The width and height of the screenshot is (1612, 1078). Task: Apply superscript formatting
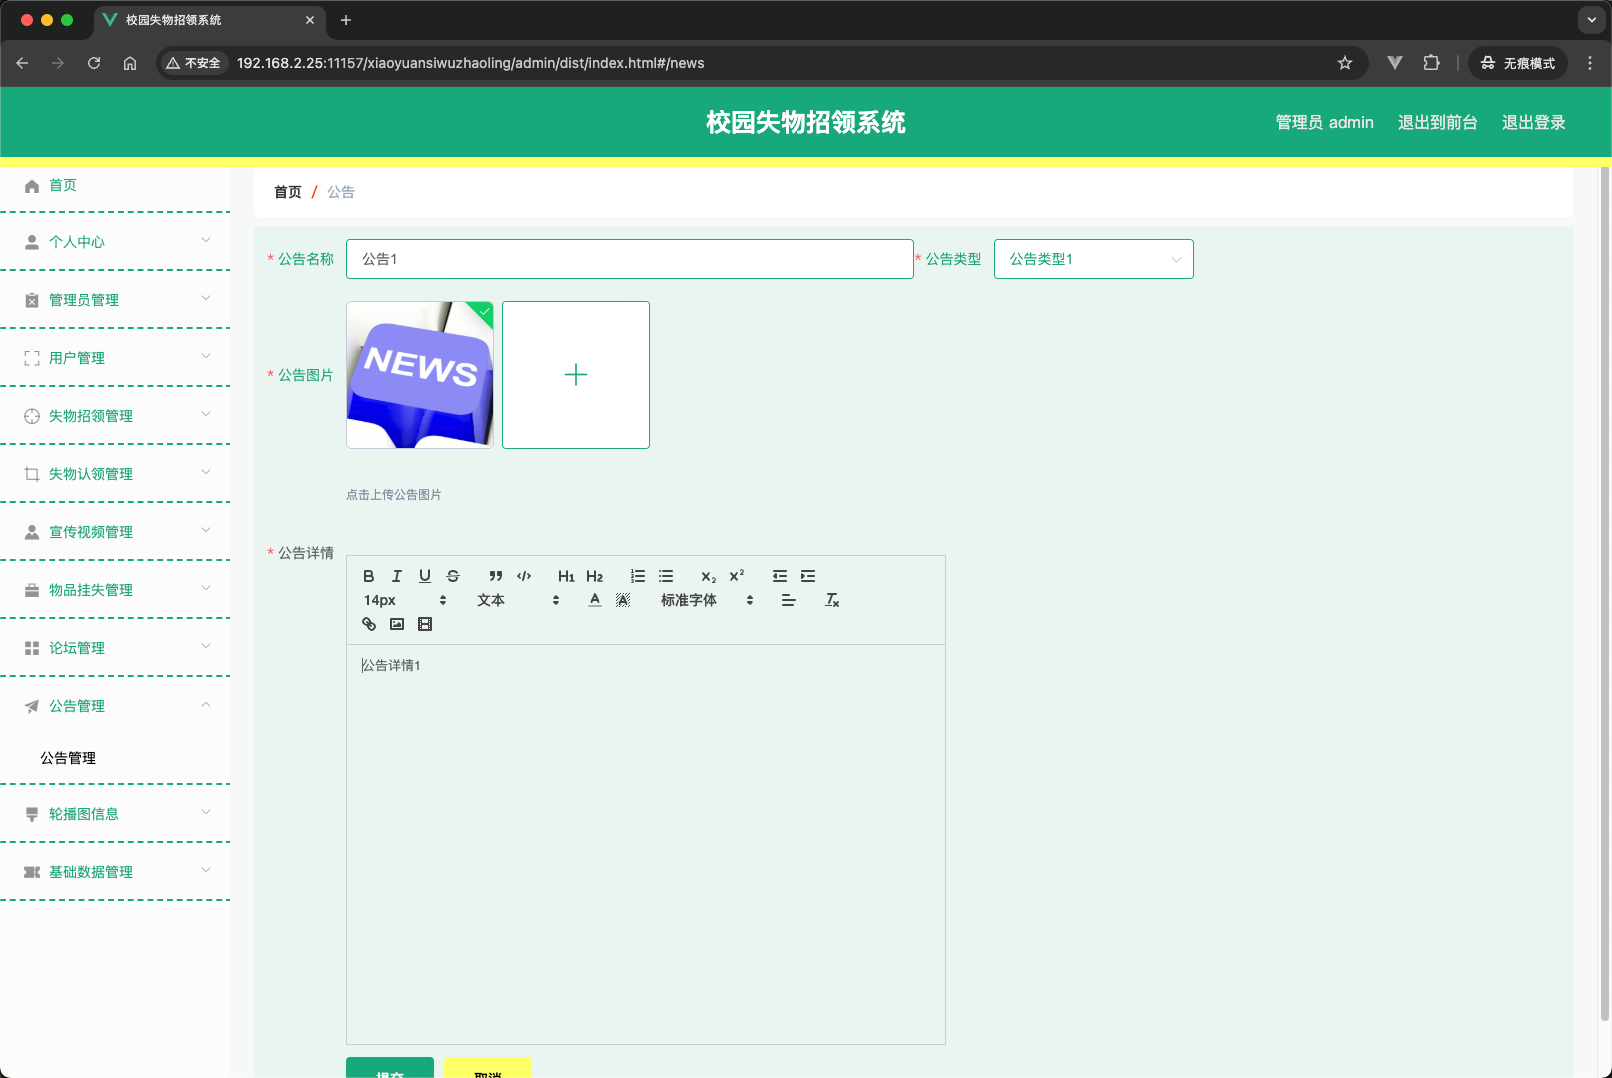click(737, 576)
